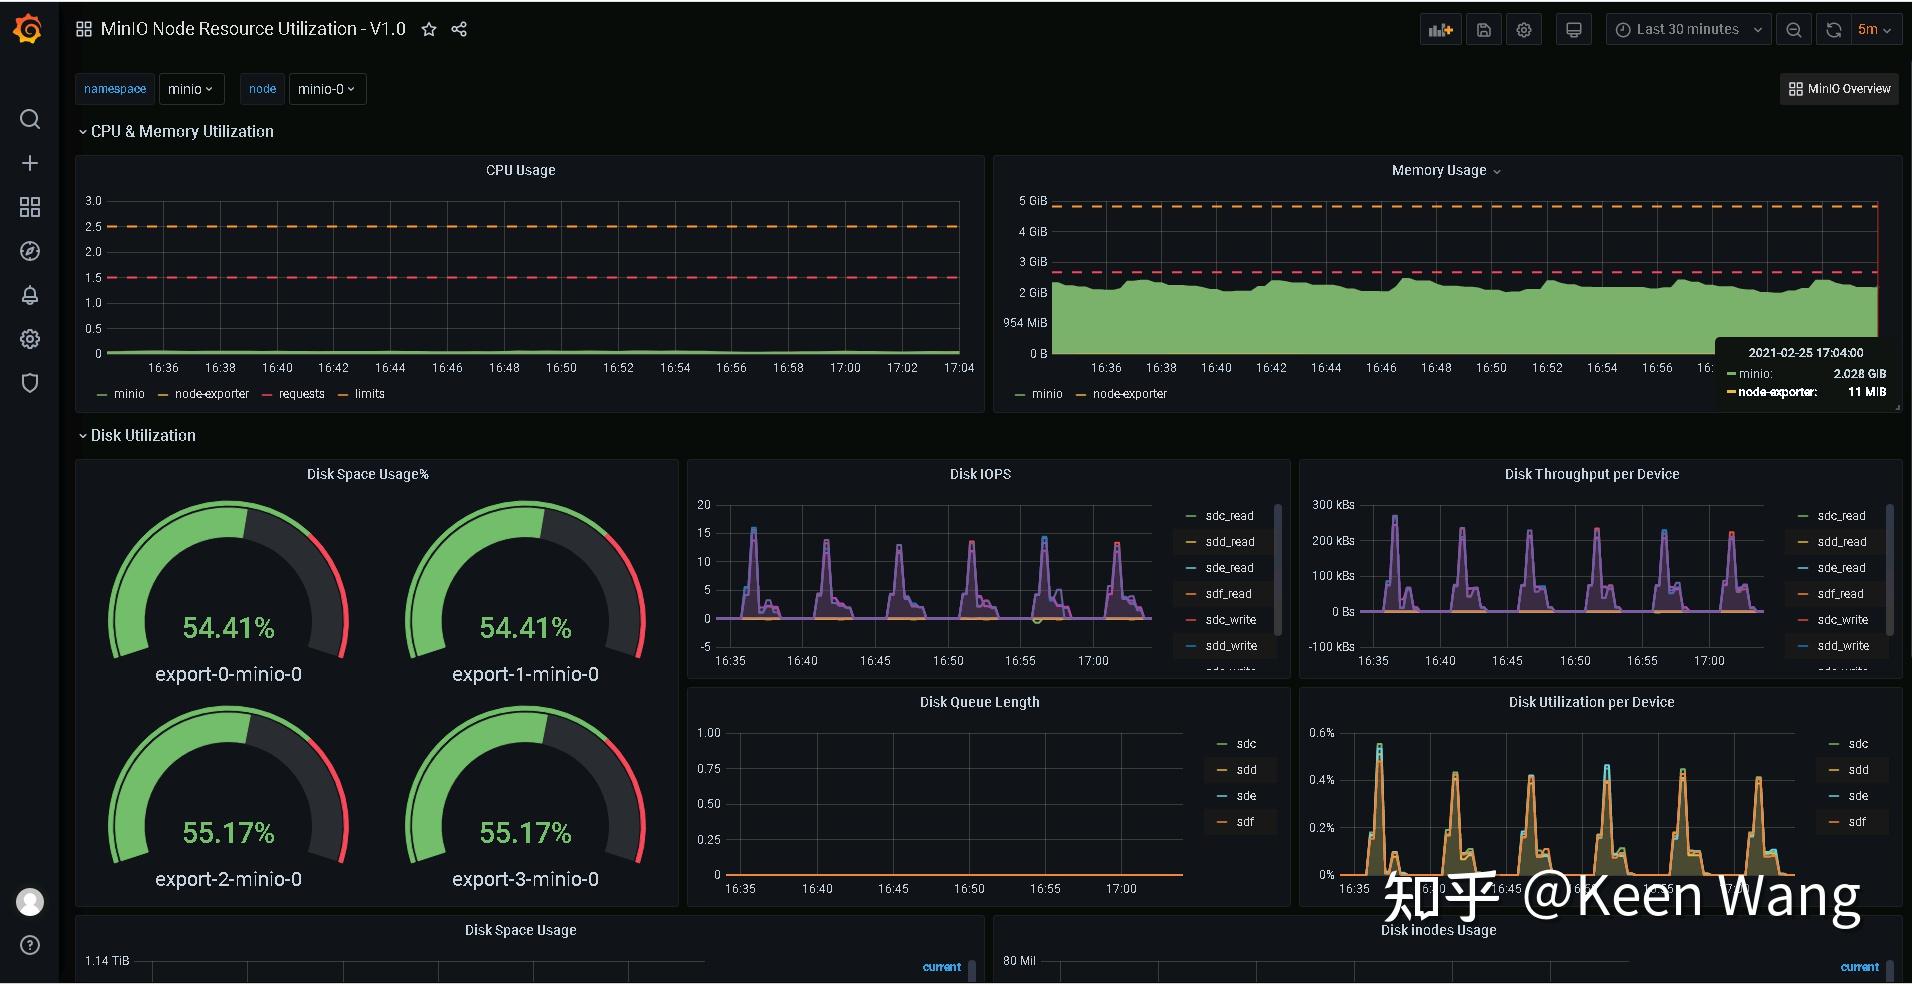Toggle minio series in CPU Usage legend
The image size is (1912, 985).
[x=129, y=394]
